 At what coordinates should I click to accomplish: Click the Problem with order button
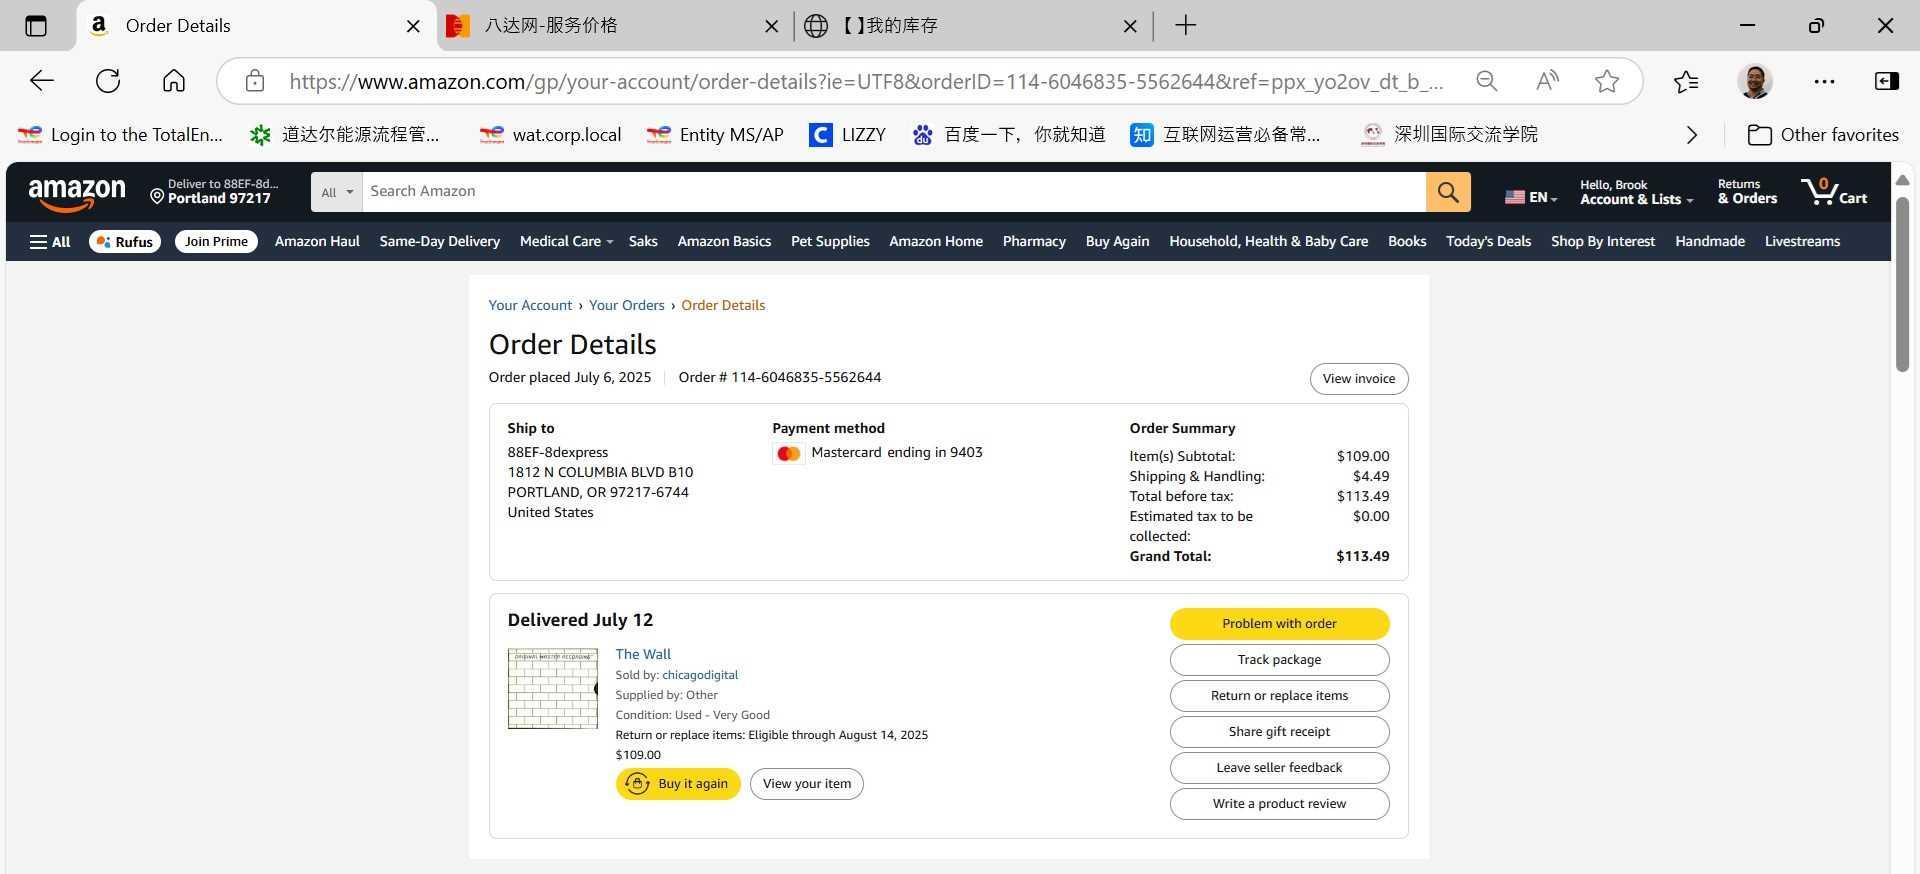click(1278, 624)
